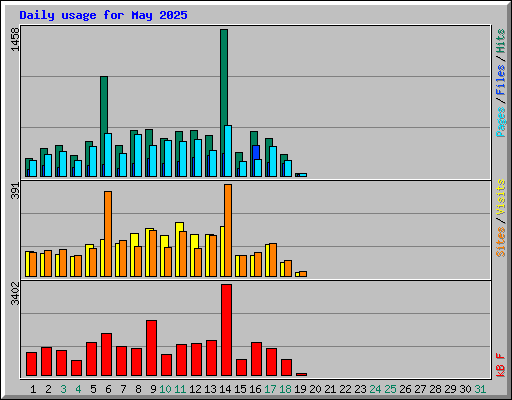Click the green day 18 weekend label

(285, 389)
